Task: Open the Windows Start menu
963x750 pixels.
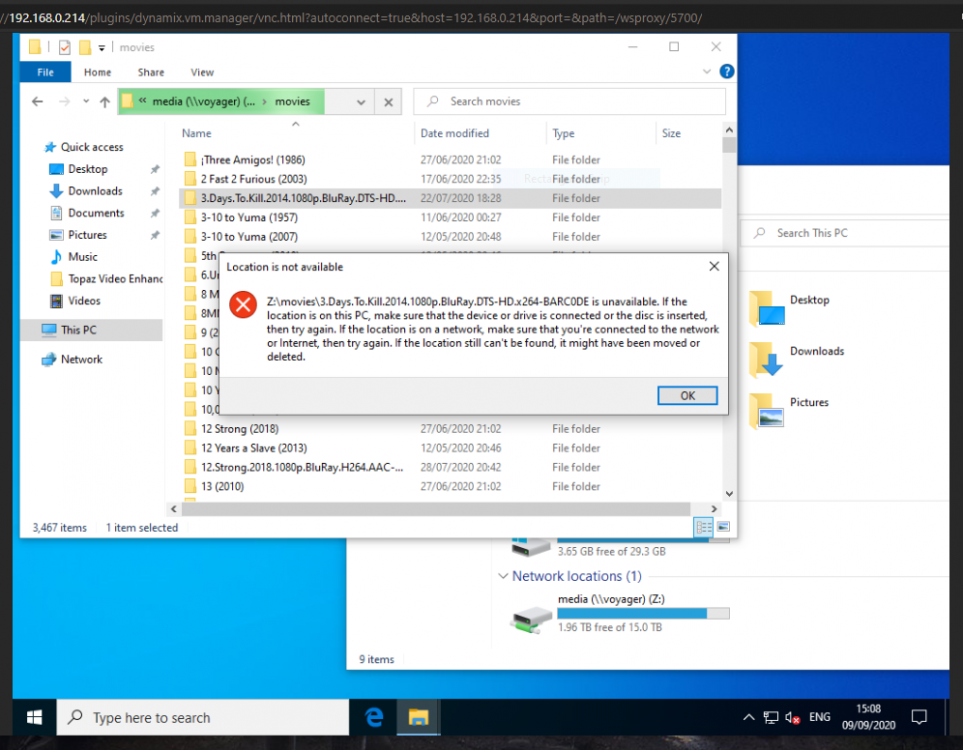Action: pos(34,717)
